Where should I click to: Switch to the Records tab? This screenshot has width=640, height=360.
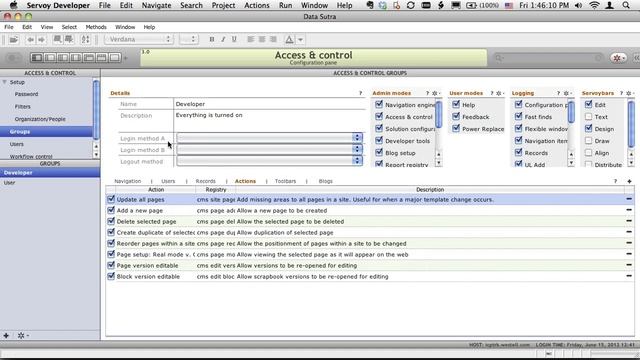[205, 181]
